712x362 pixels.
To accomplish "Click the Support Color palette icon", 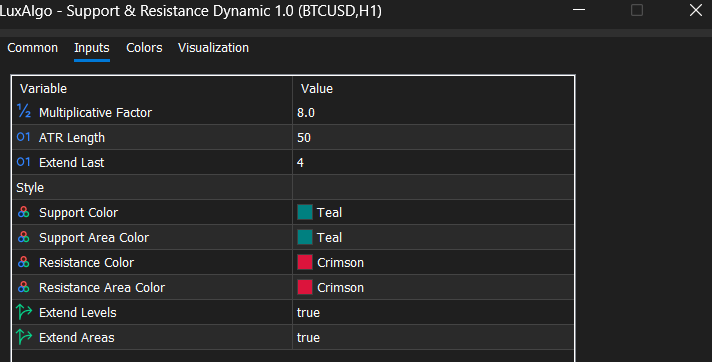I will [x=24, y=212].
